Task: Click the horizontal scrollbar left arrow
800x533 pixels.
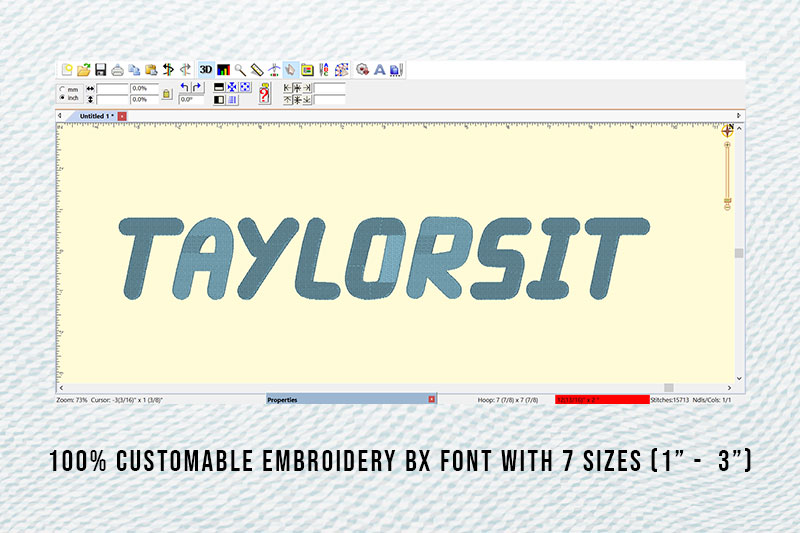Action: coord(61,388)
